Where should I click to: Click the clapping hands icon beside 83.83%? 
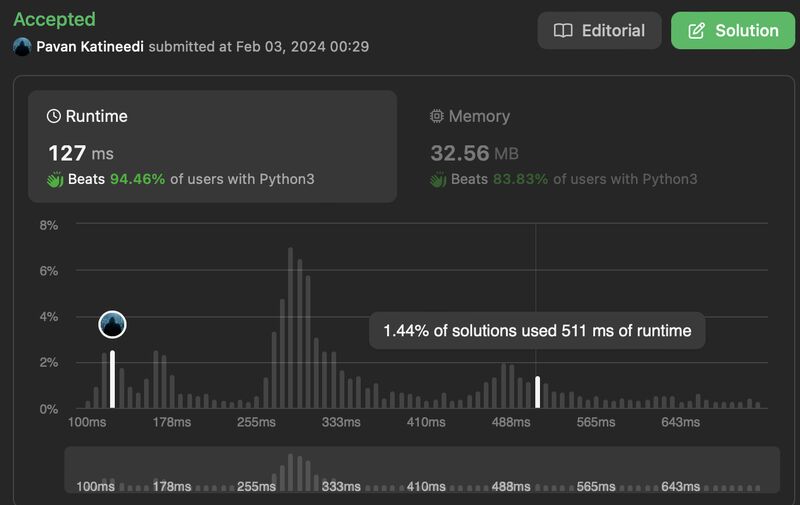click(438, 180)
